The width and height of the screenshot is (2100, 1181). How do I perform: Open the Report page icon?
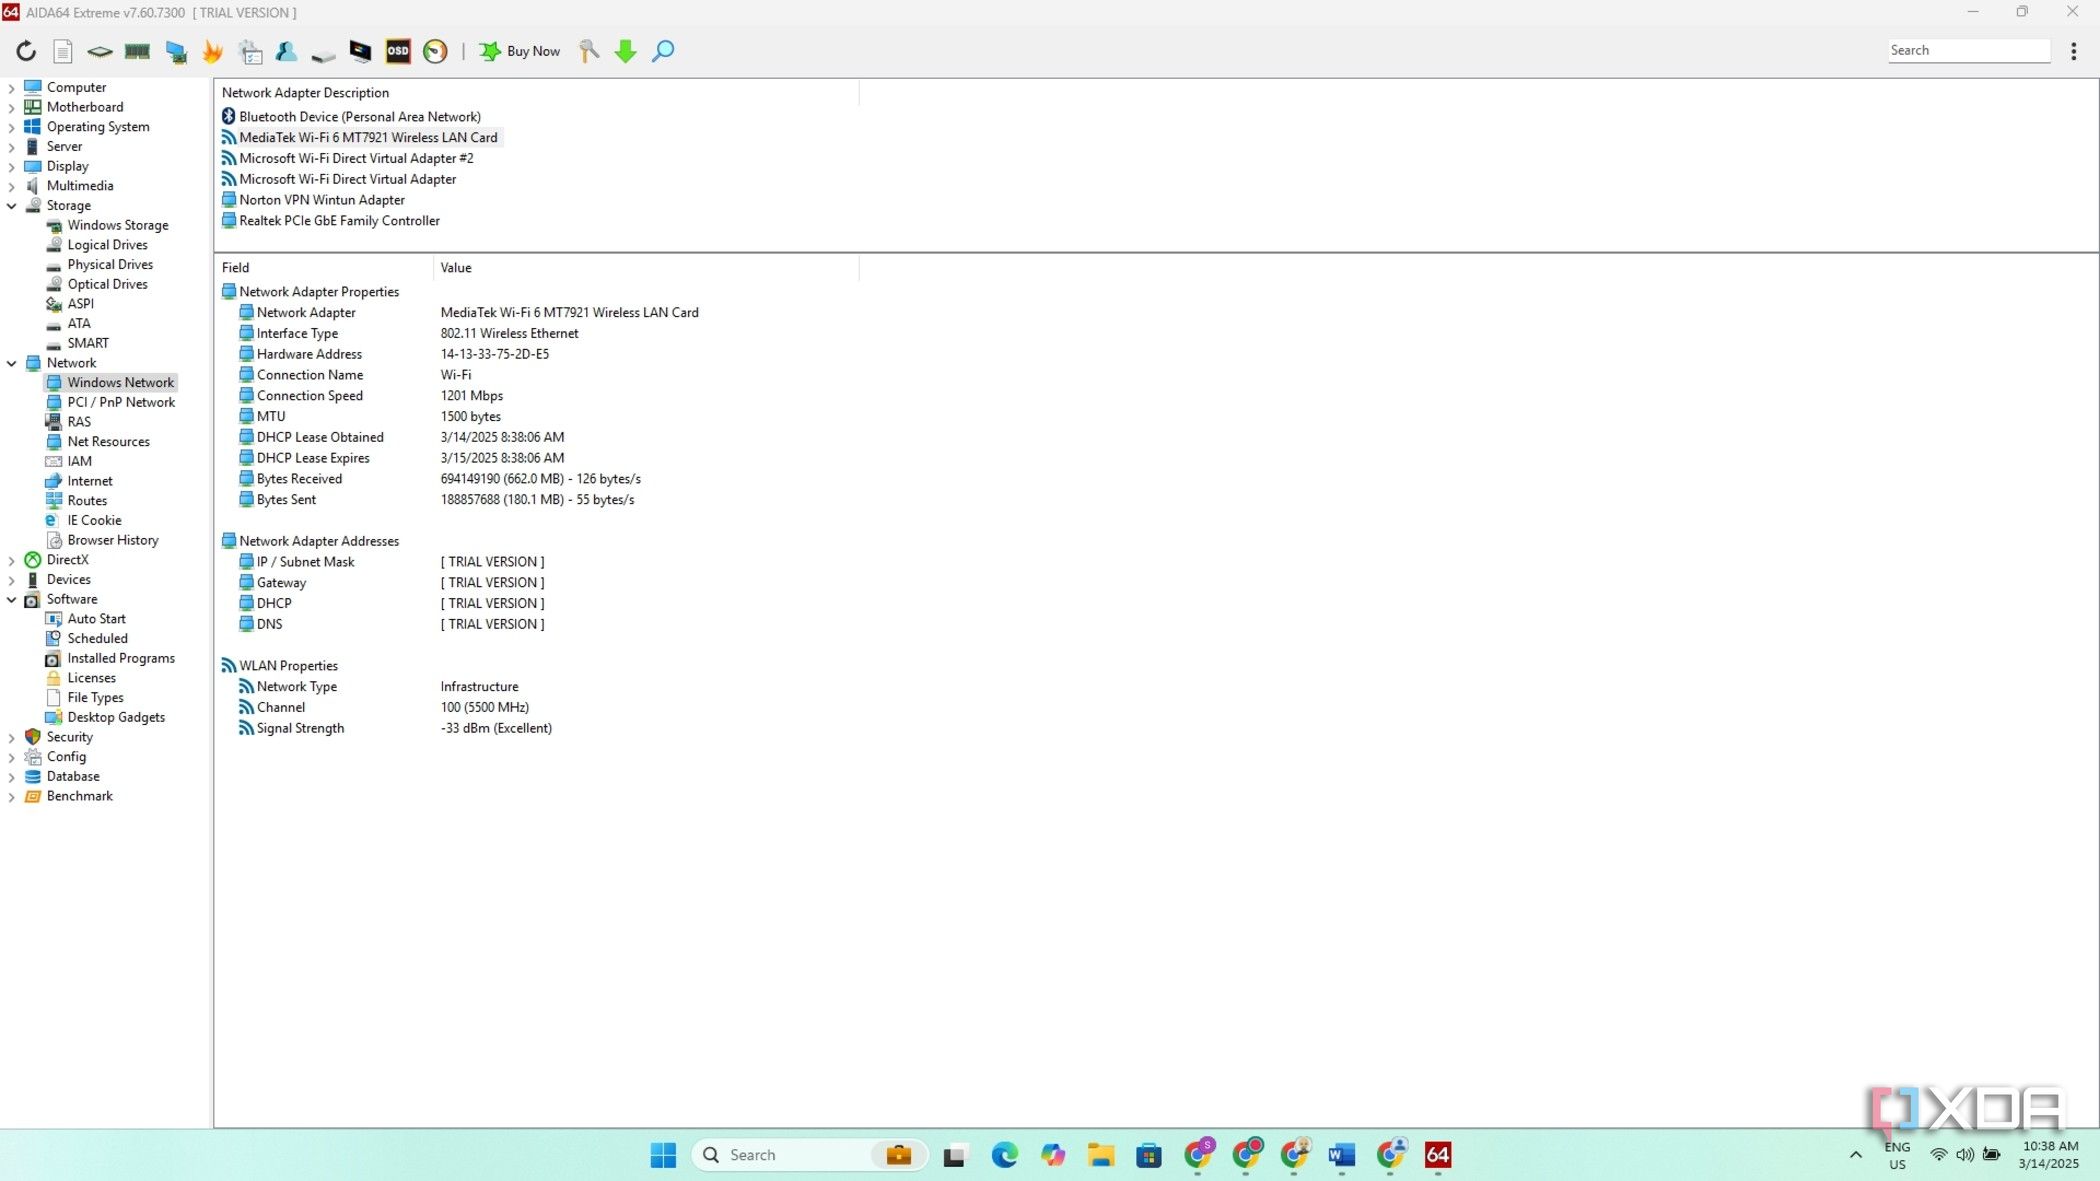[62, 51]
